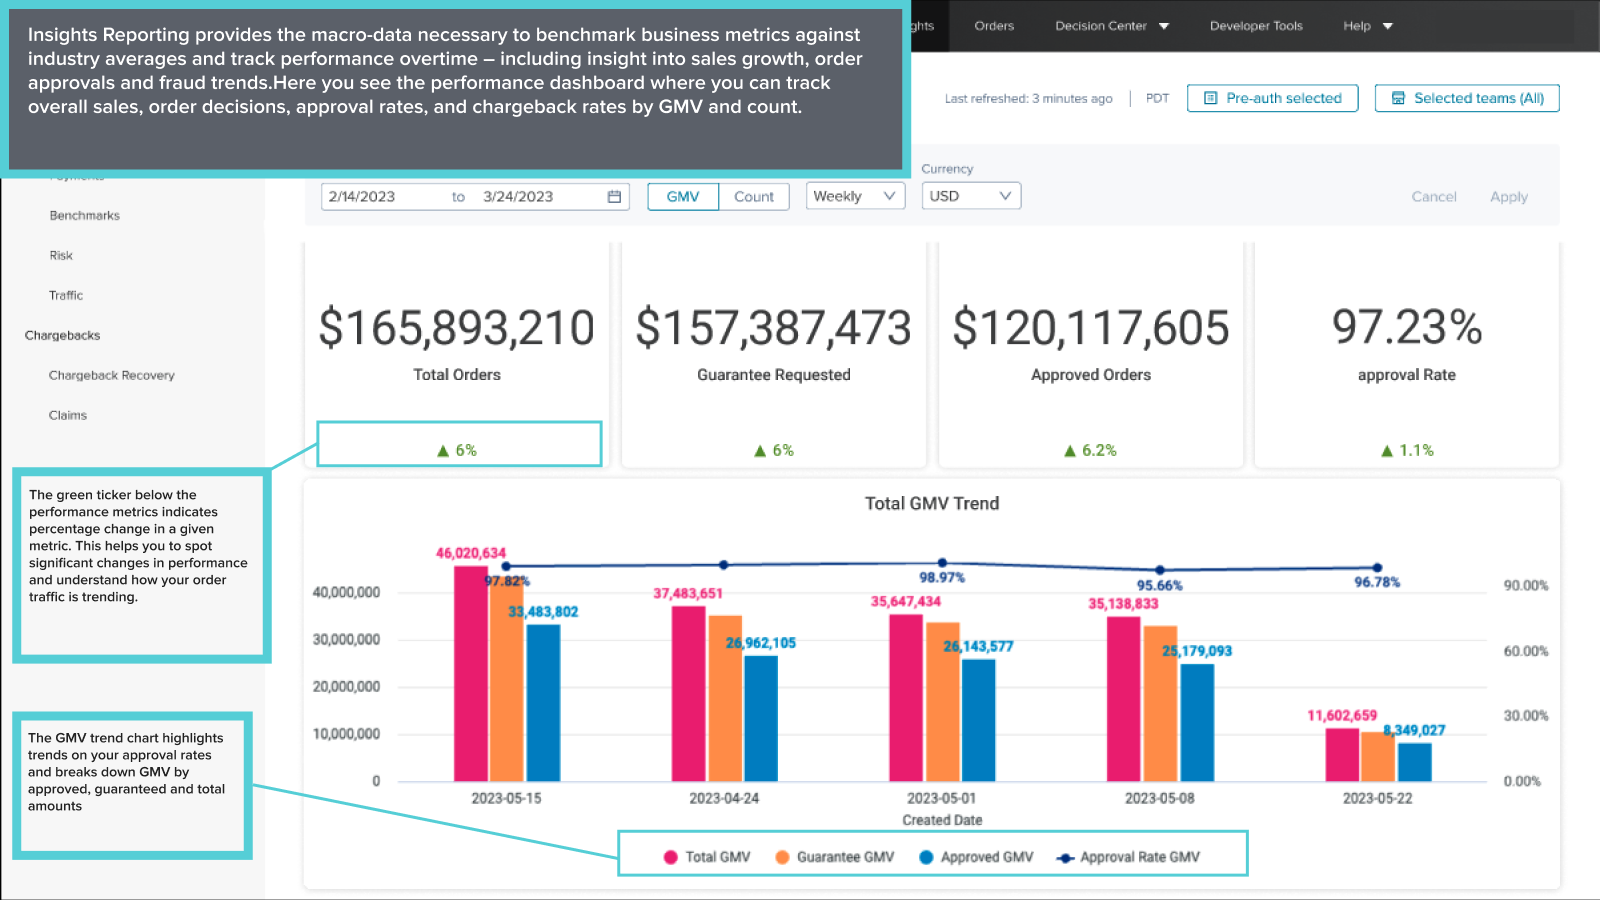Click the Cancel button

(1433, 197)
